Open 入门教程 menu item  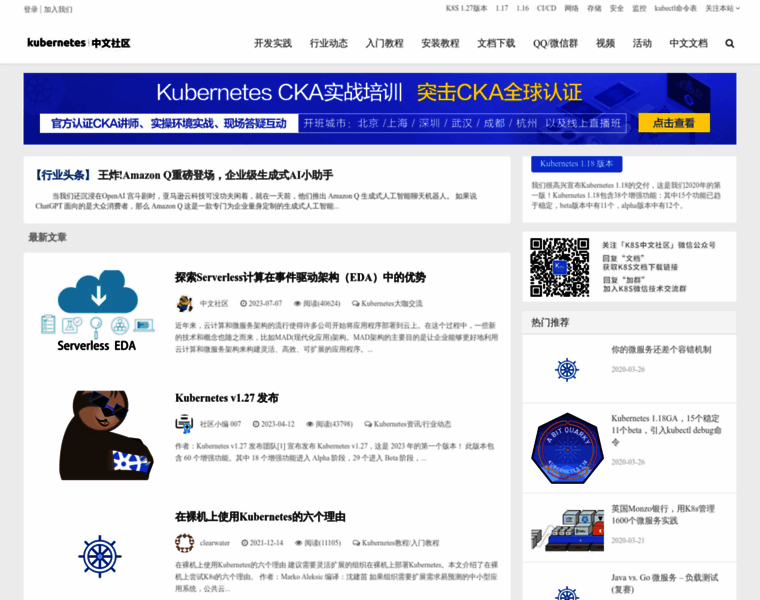click(x=384, y=44)
